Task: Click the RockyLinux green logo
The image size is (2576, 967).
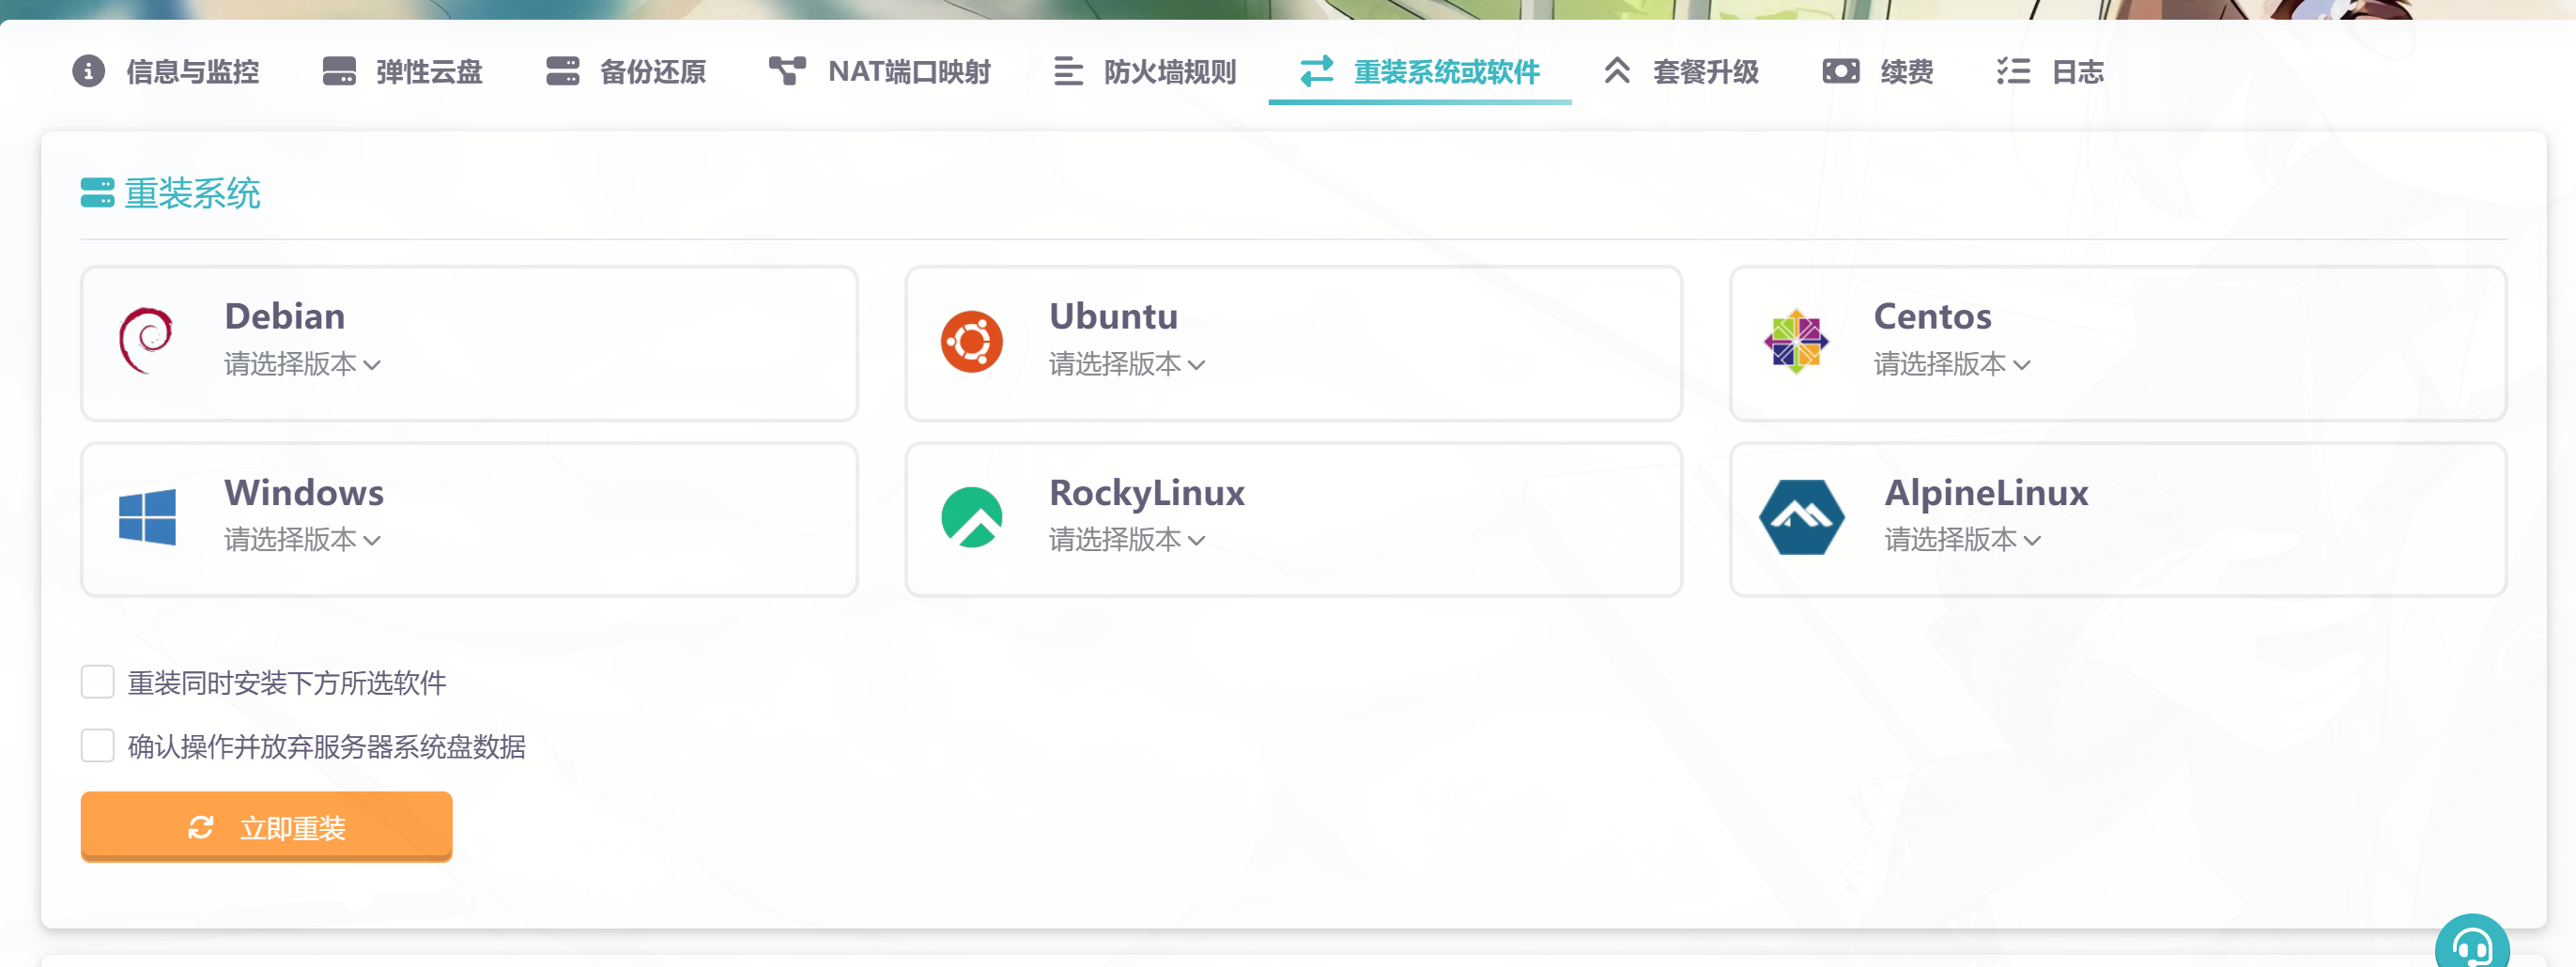Action: [x=971, y=517]
